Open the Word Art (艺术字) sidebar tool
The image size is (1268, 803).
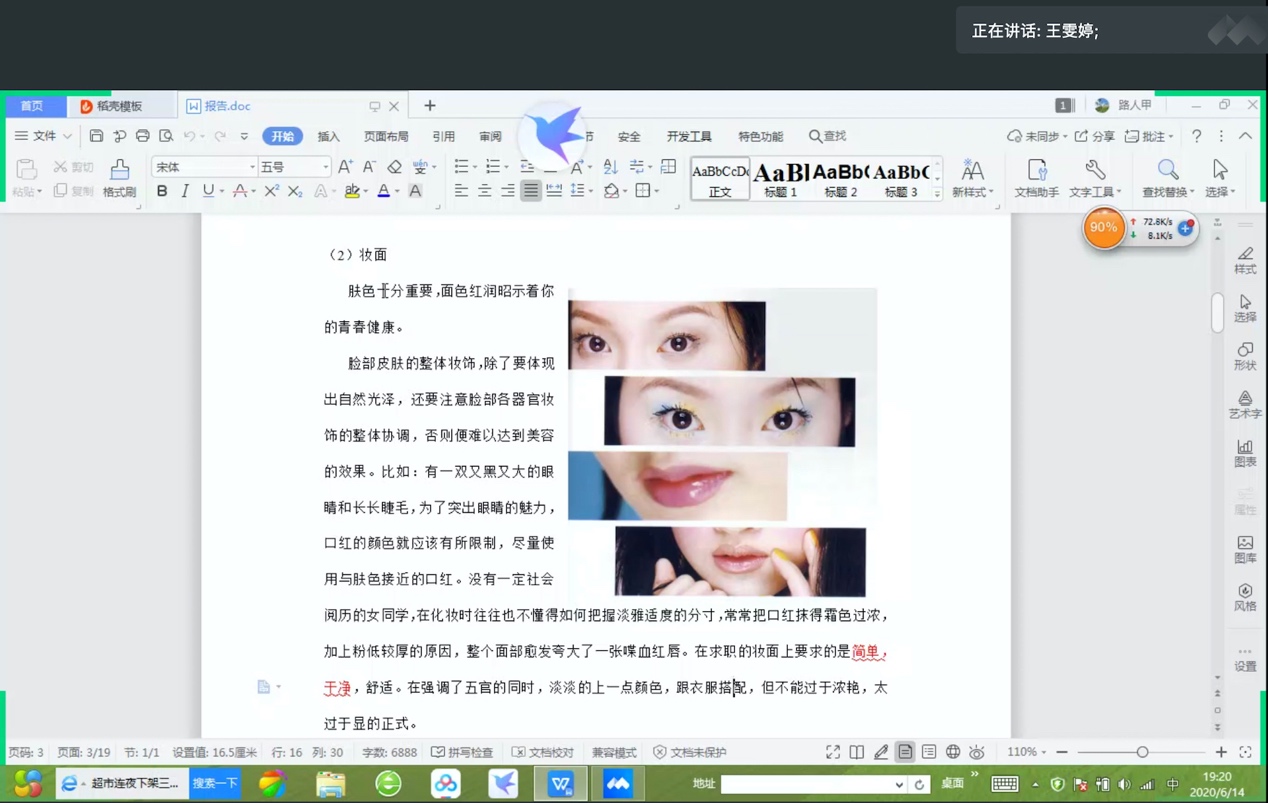[x=1244, y=404]
